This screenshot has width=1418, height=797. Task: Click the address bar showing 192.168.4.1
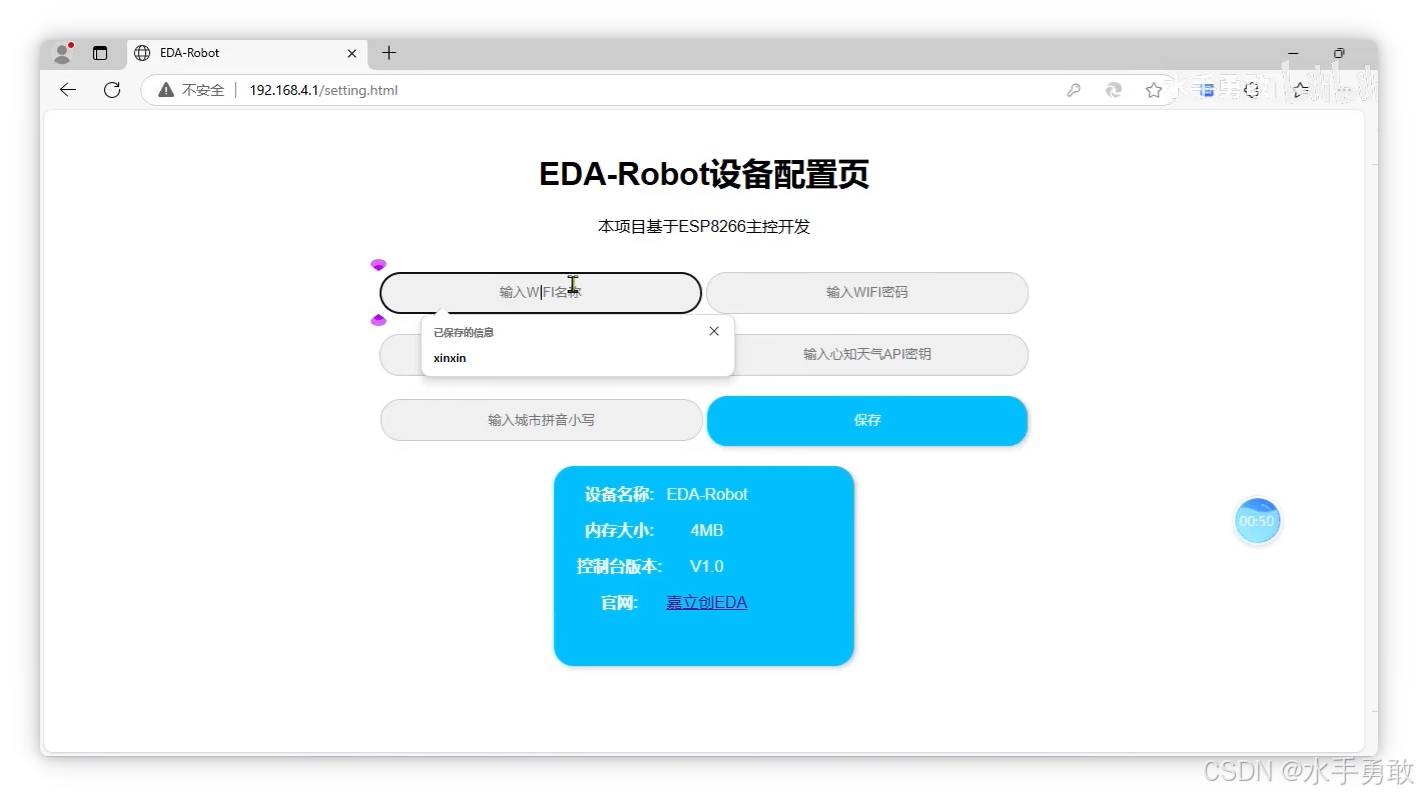pyautogui.click(x=321, y=89)
